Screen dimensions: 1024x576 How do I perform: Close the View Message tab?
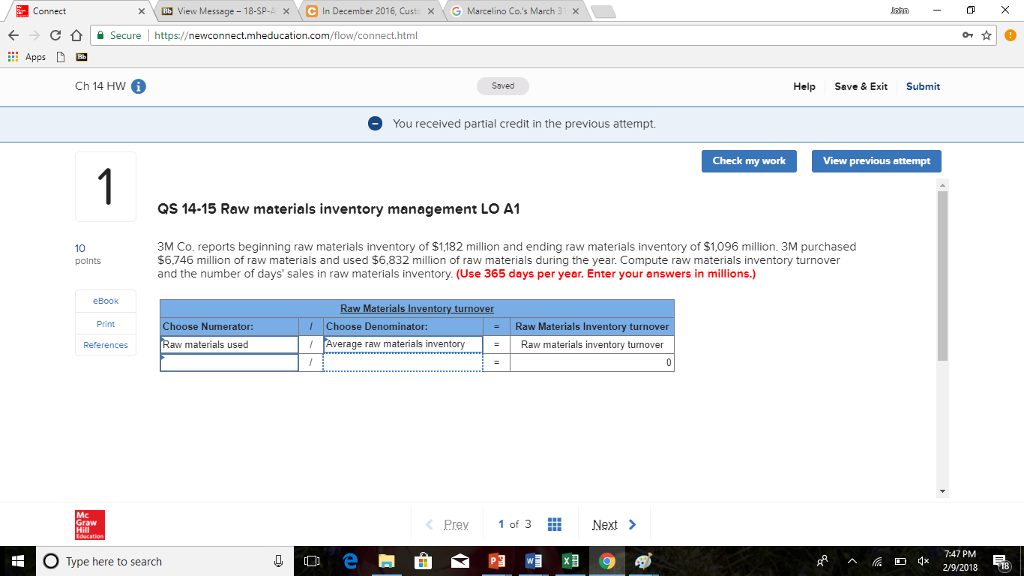pos(286,11)
